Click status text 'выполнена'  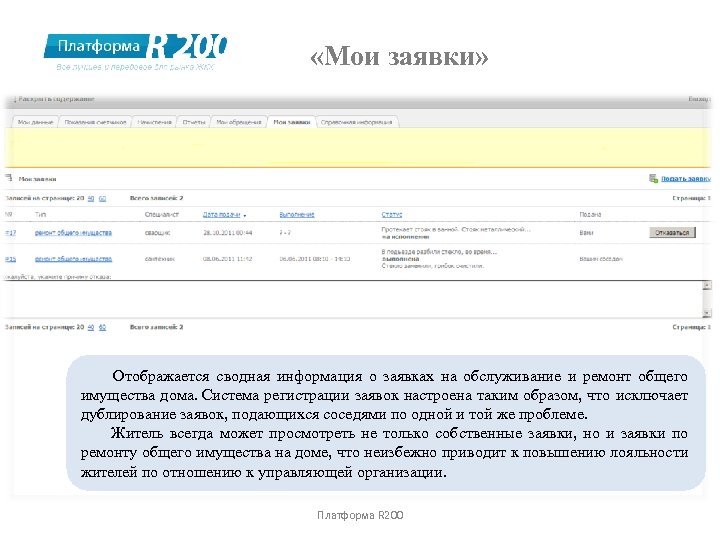[400, 259]
